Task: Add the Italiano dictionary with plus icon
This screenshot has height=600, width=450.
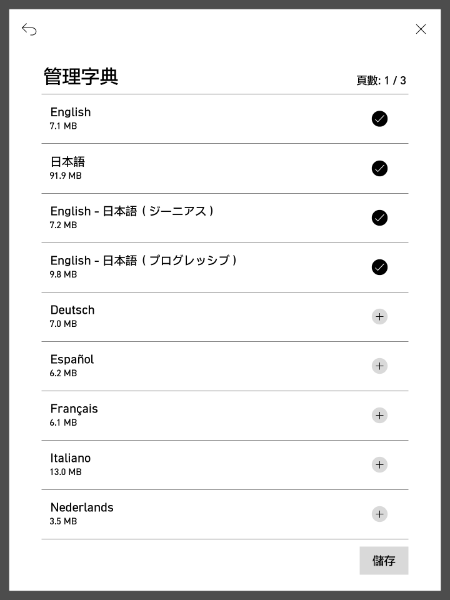Action: 379,465
